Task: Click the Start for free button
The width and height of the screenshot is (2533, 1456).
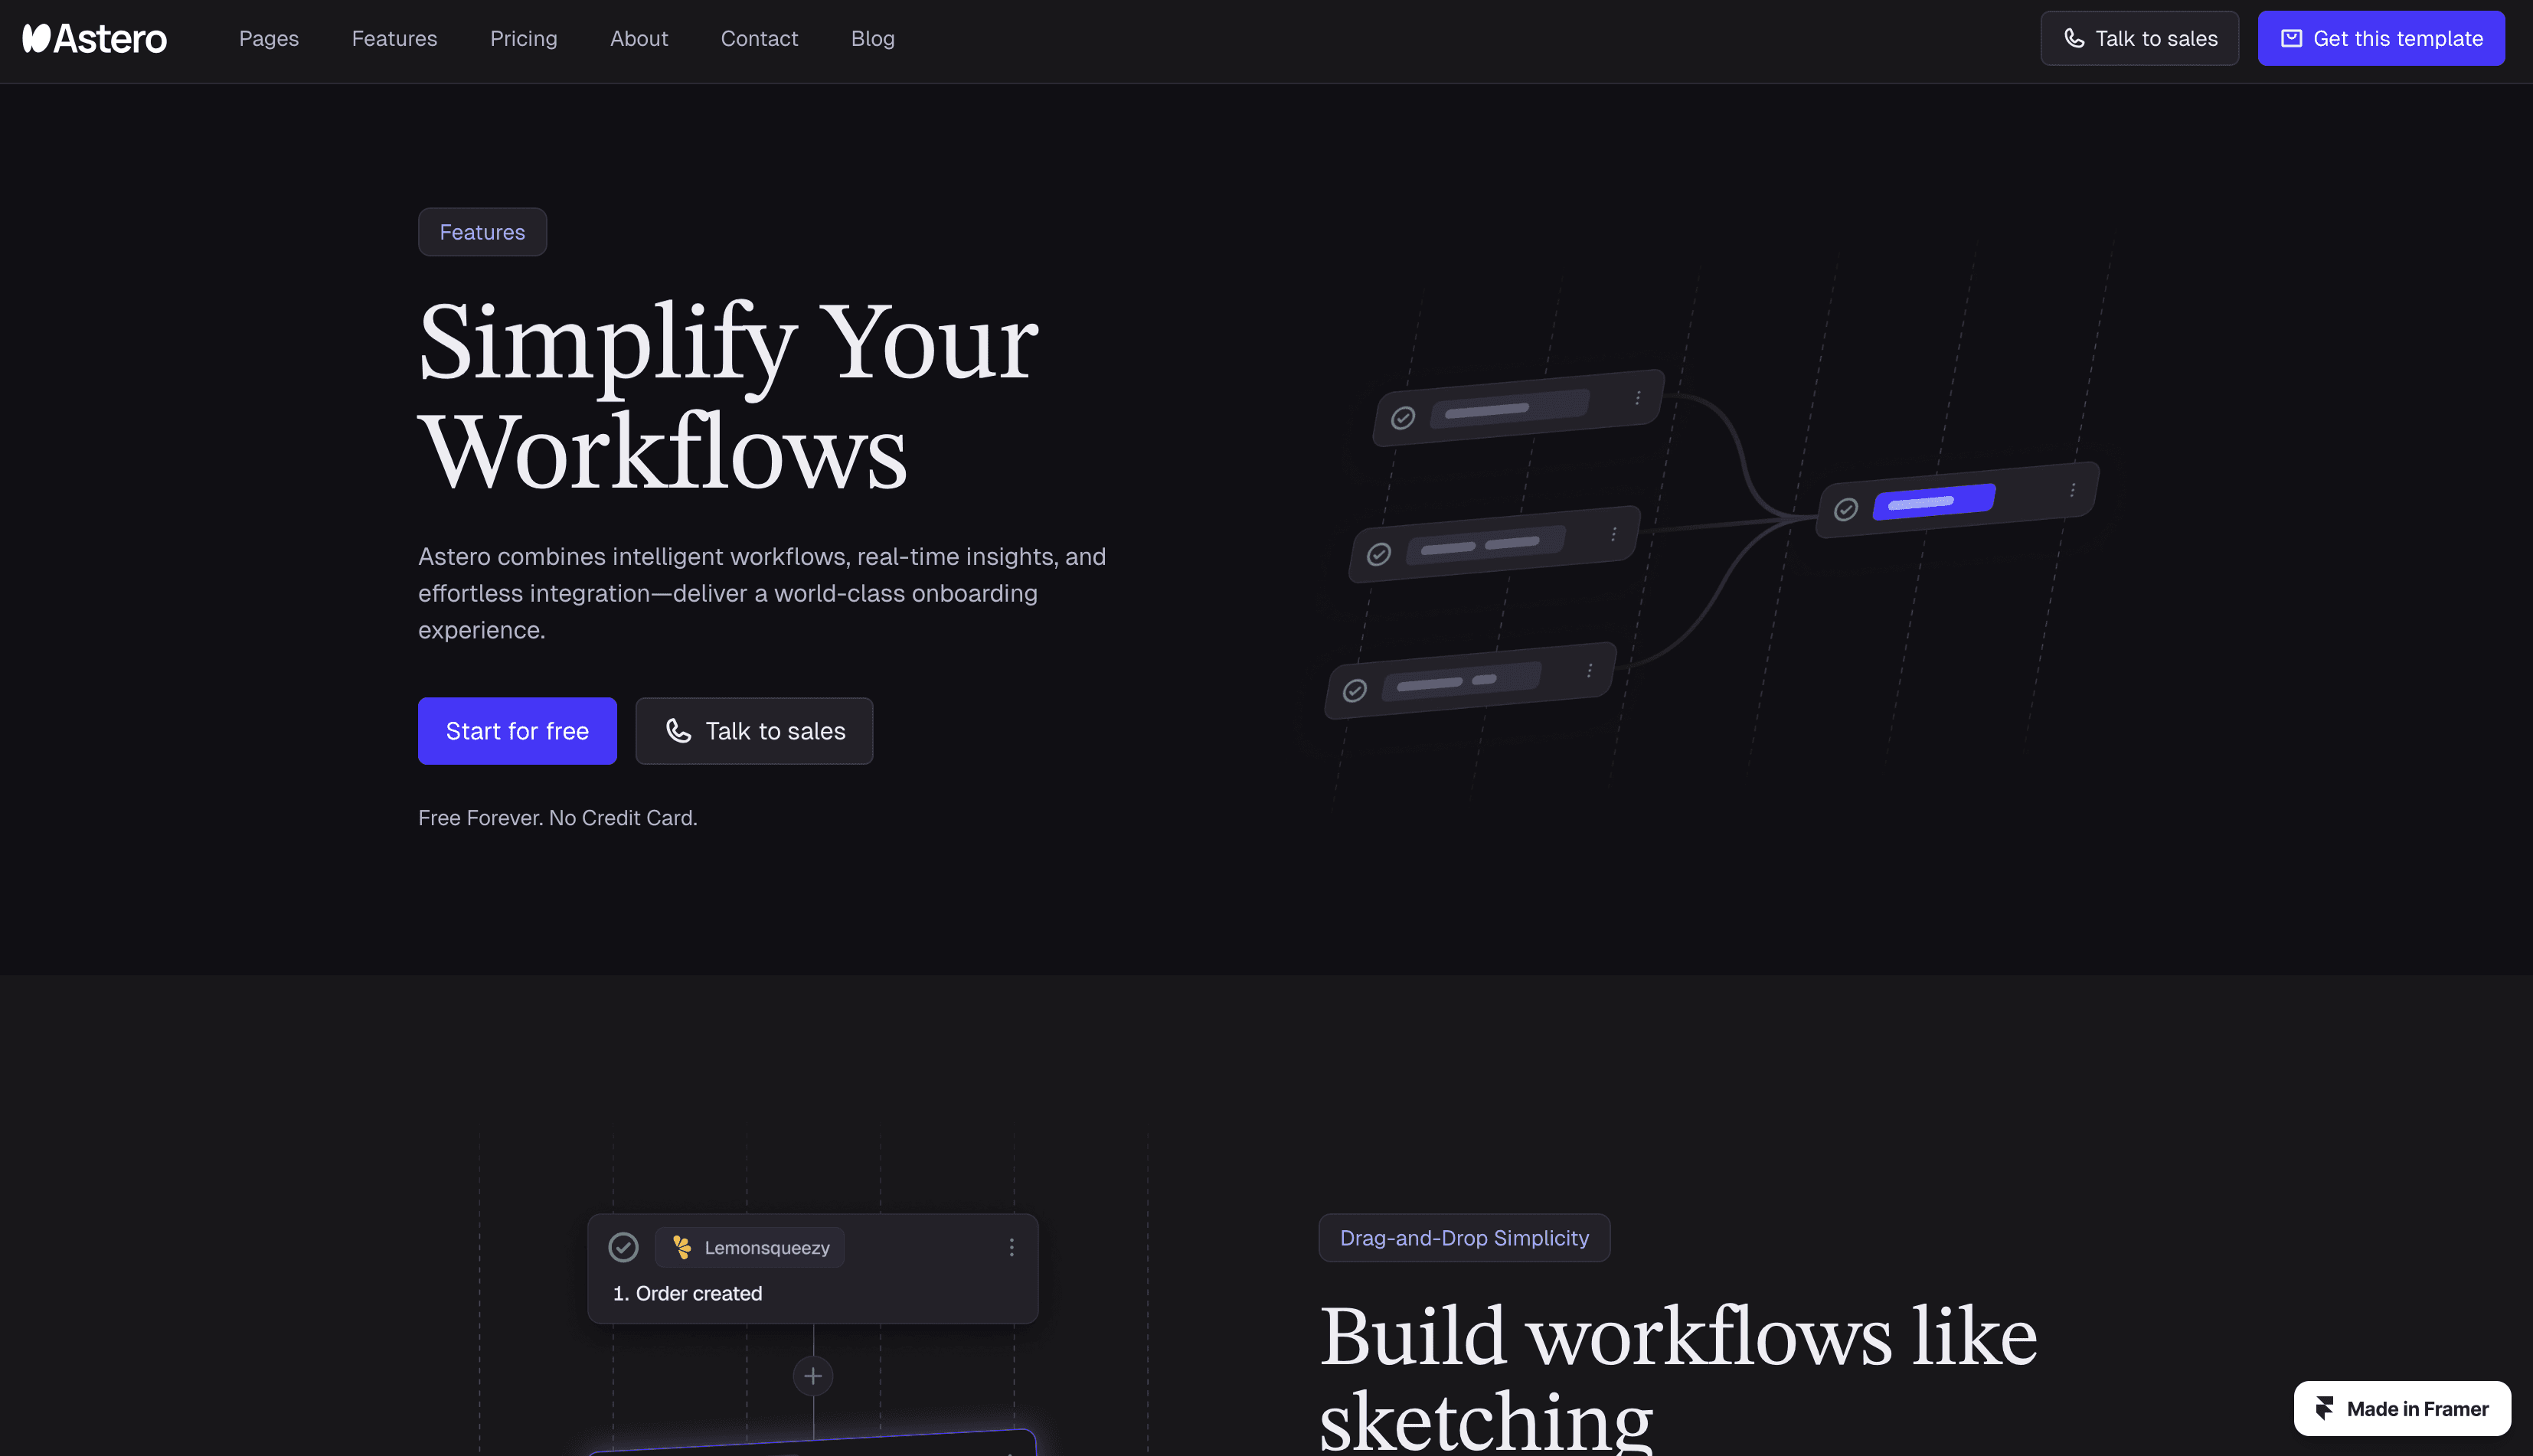Action: tap(517, 731)
